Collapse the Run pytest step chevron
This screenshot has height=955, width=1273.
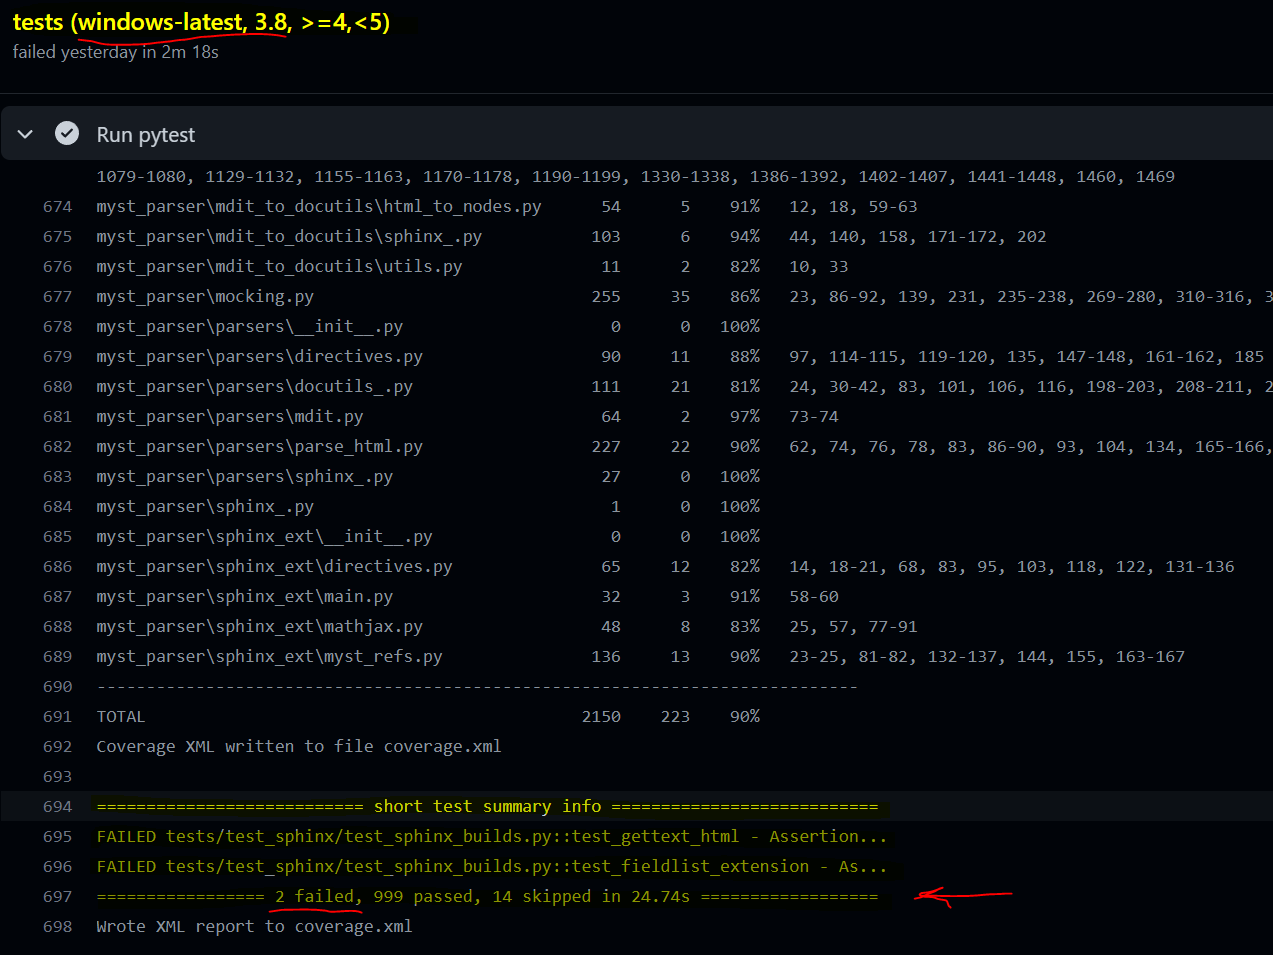coord(26,134)
